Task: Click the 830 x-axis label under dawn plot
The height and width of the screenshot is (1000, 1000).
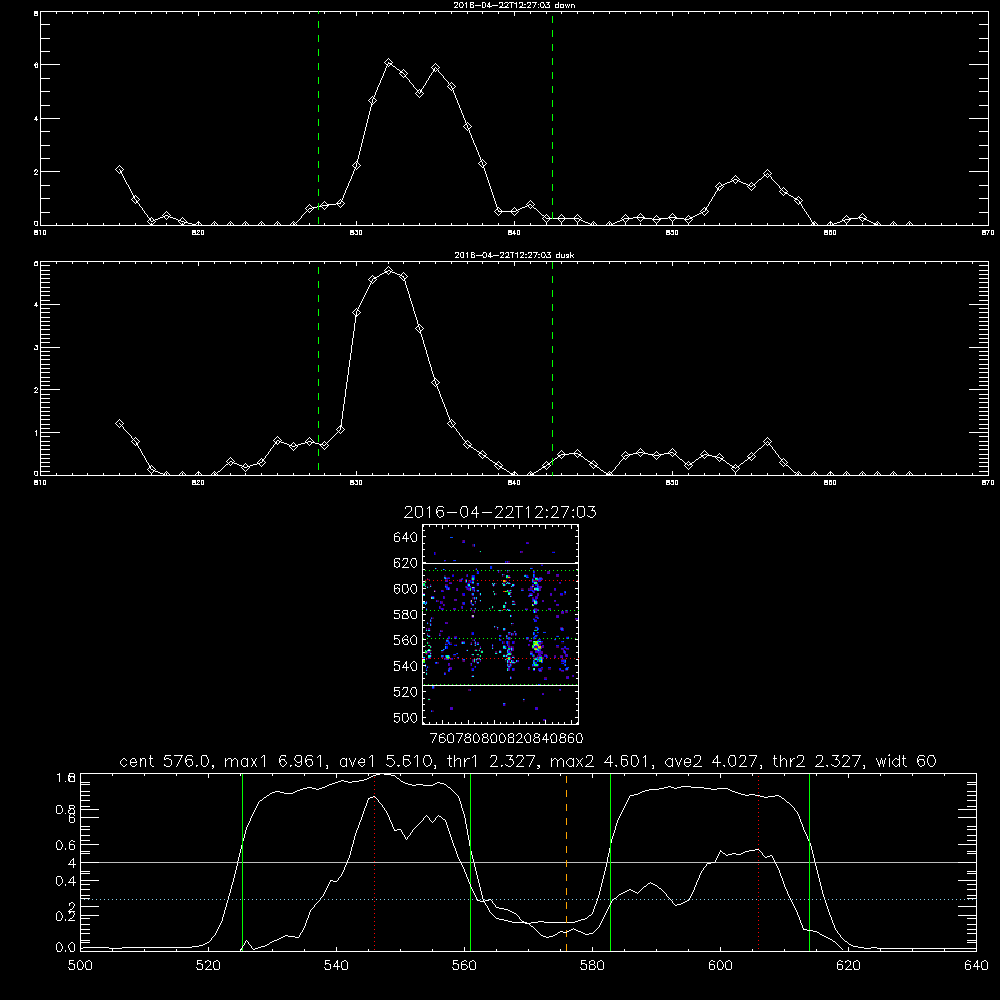Action: pos(356,233)
